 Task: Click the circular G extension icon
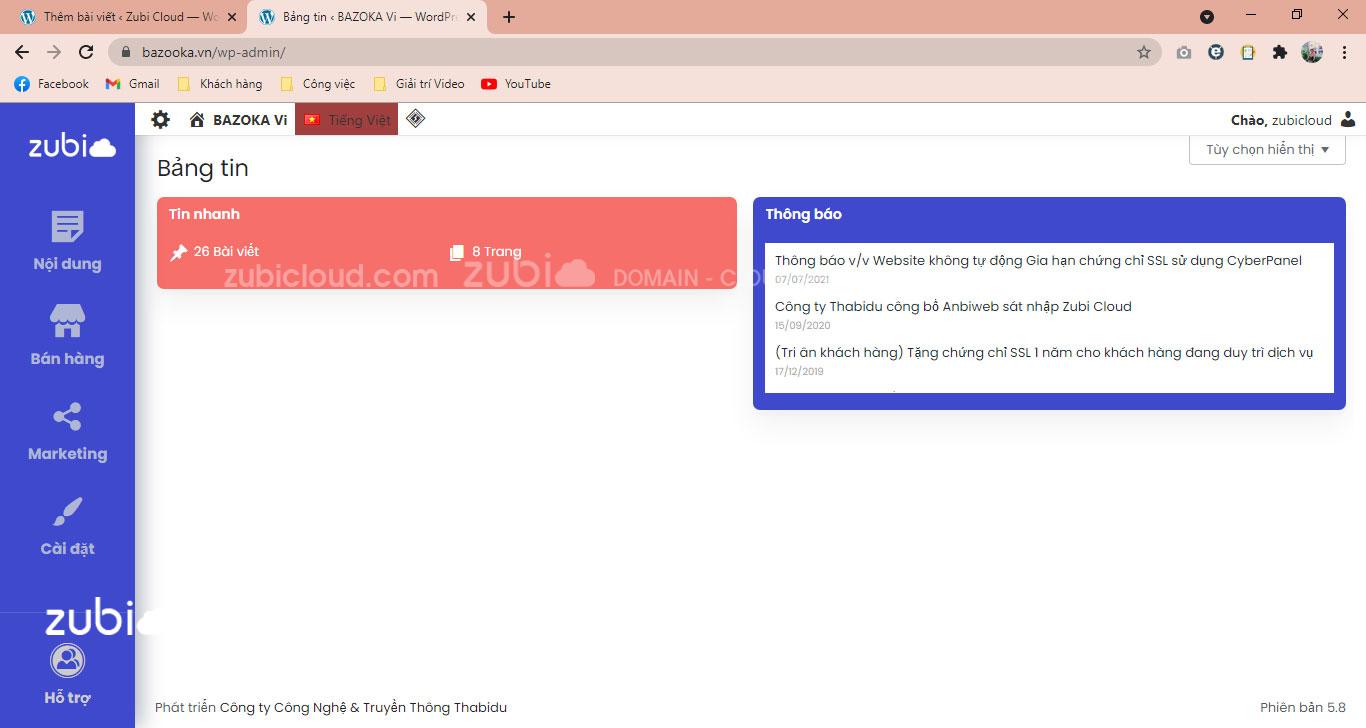pyautogui.click(x=1216, y=52)
